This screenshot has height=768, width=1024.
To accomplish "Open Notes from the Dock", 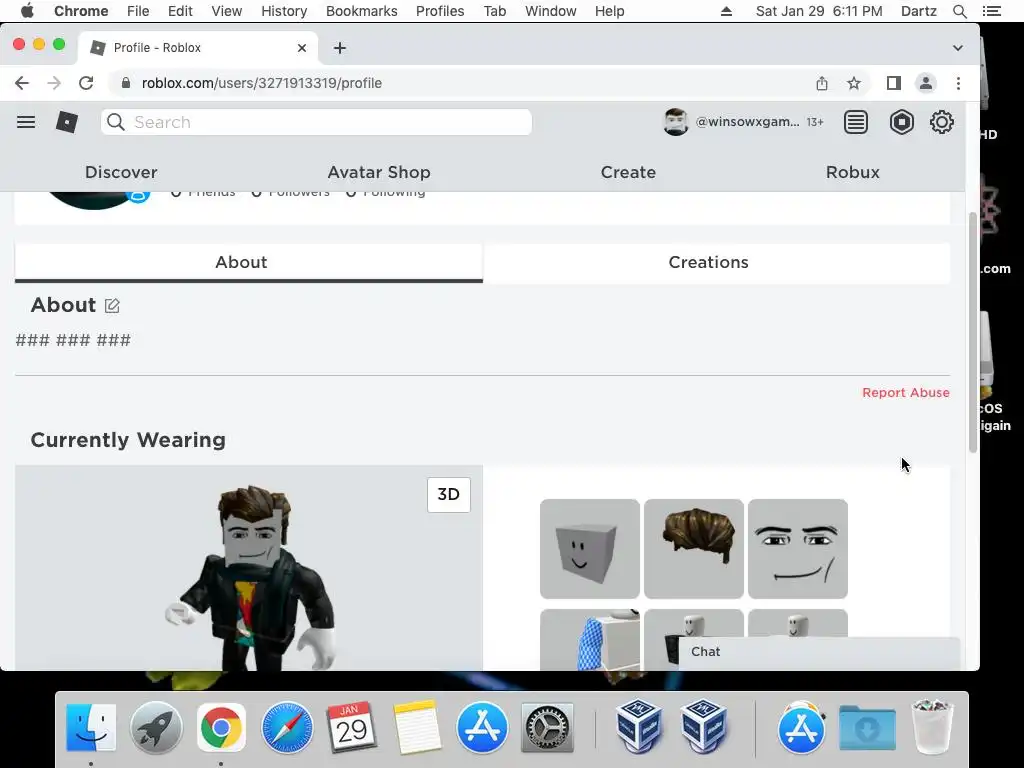I will pyautogui.click(x=417, y=727).
